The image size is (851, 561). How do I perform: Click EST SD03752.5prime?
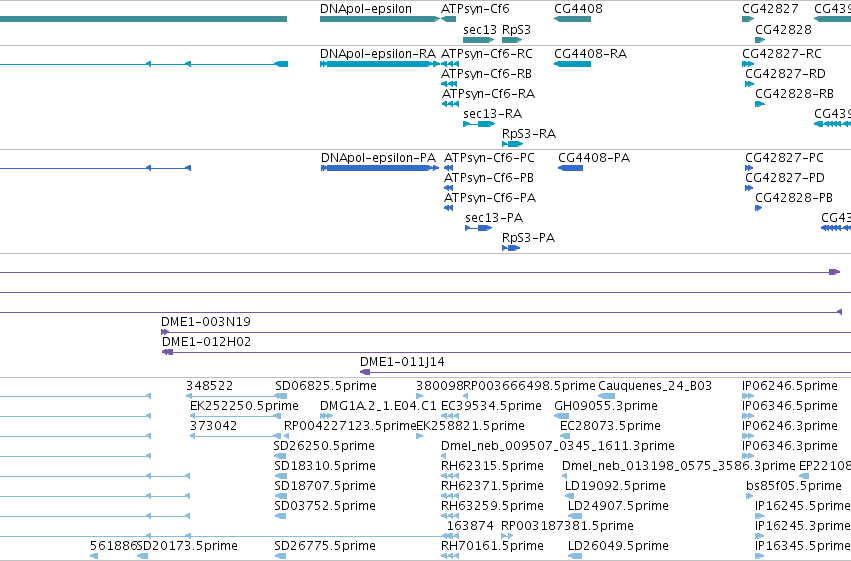[325, 506]
